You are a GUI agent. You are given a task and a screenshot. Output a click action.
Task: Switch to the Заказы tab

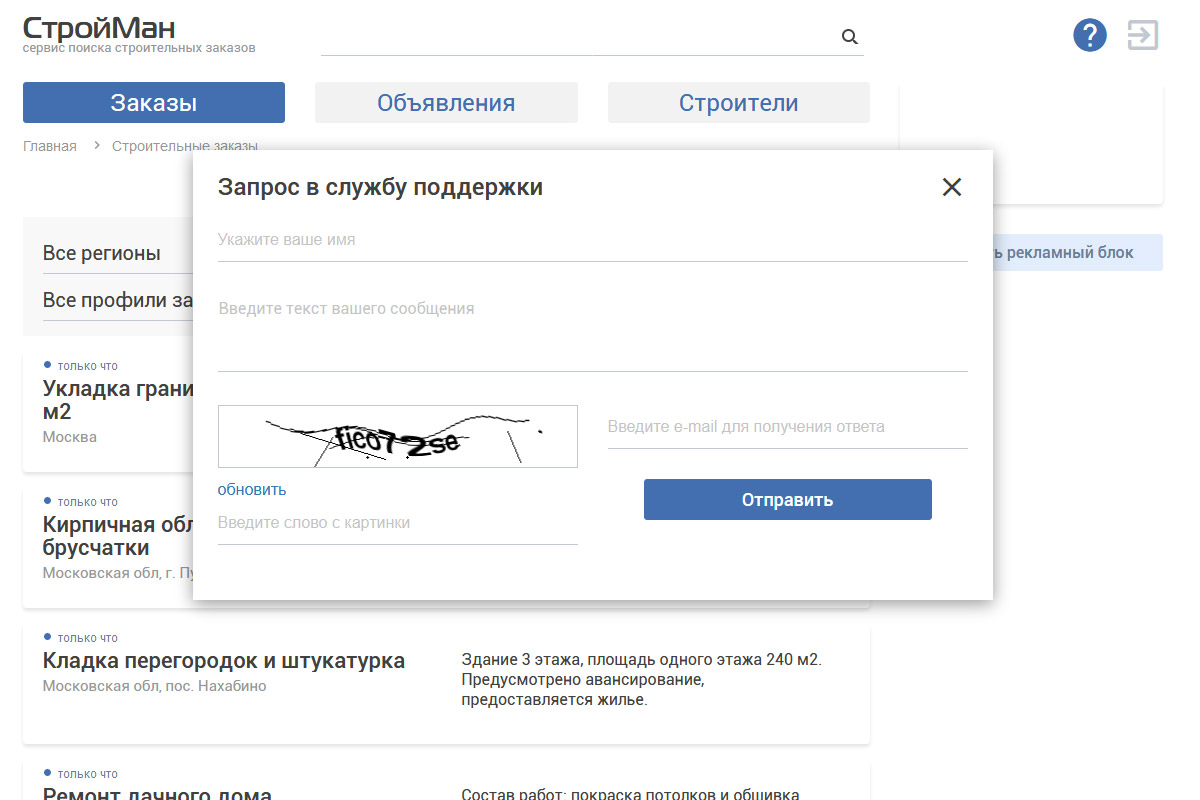click(154, 103)
